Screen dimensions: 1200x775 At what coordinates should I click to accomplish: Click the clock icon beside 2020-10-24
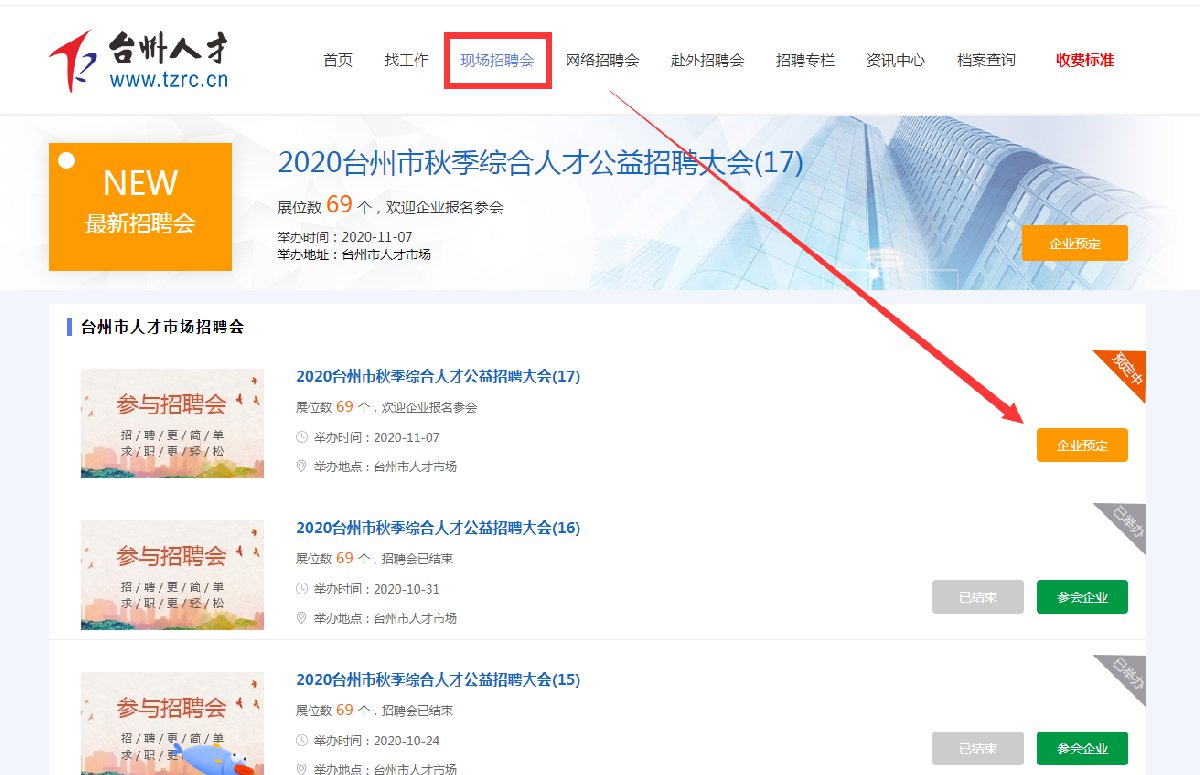point(302,740)
